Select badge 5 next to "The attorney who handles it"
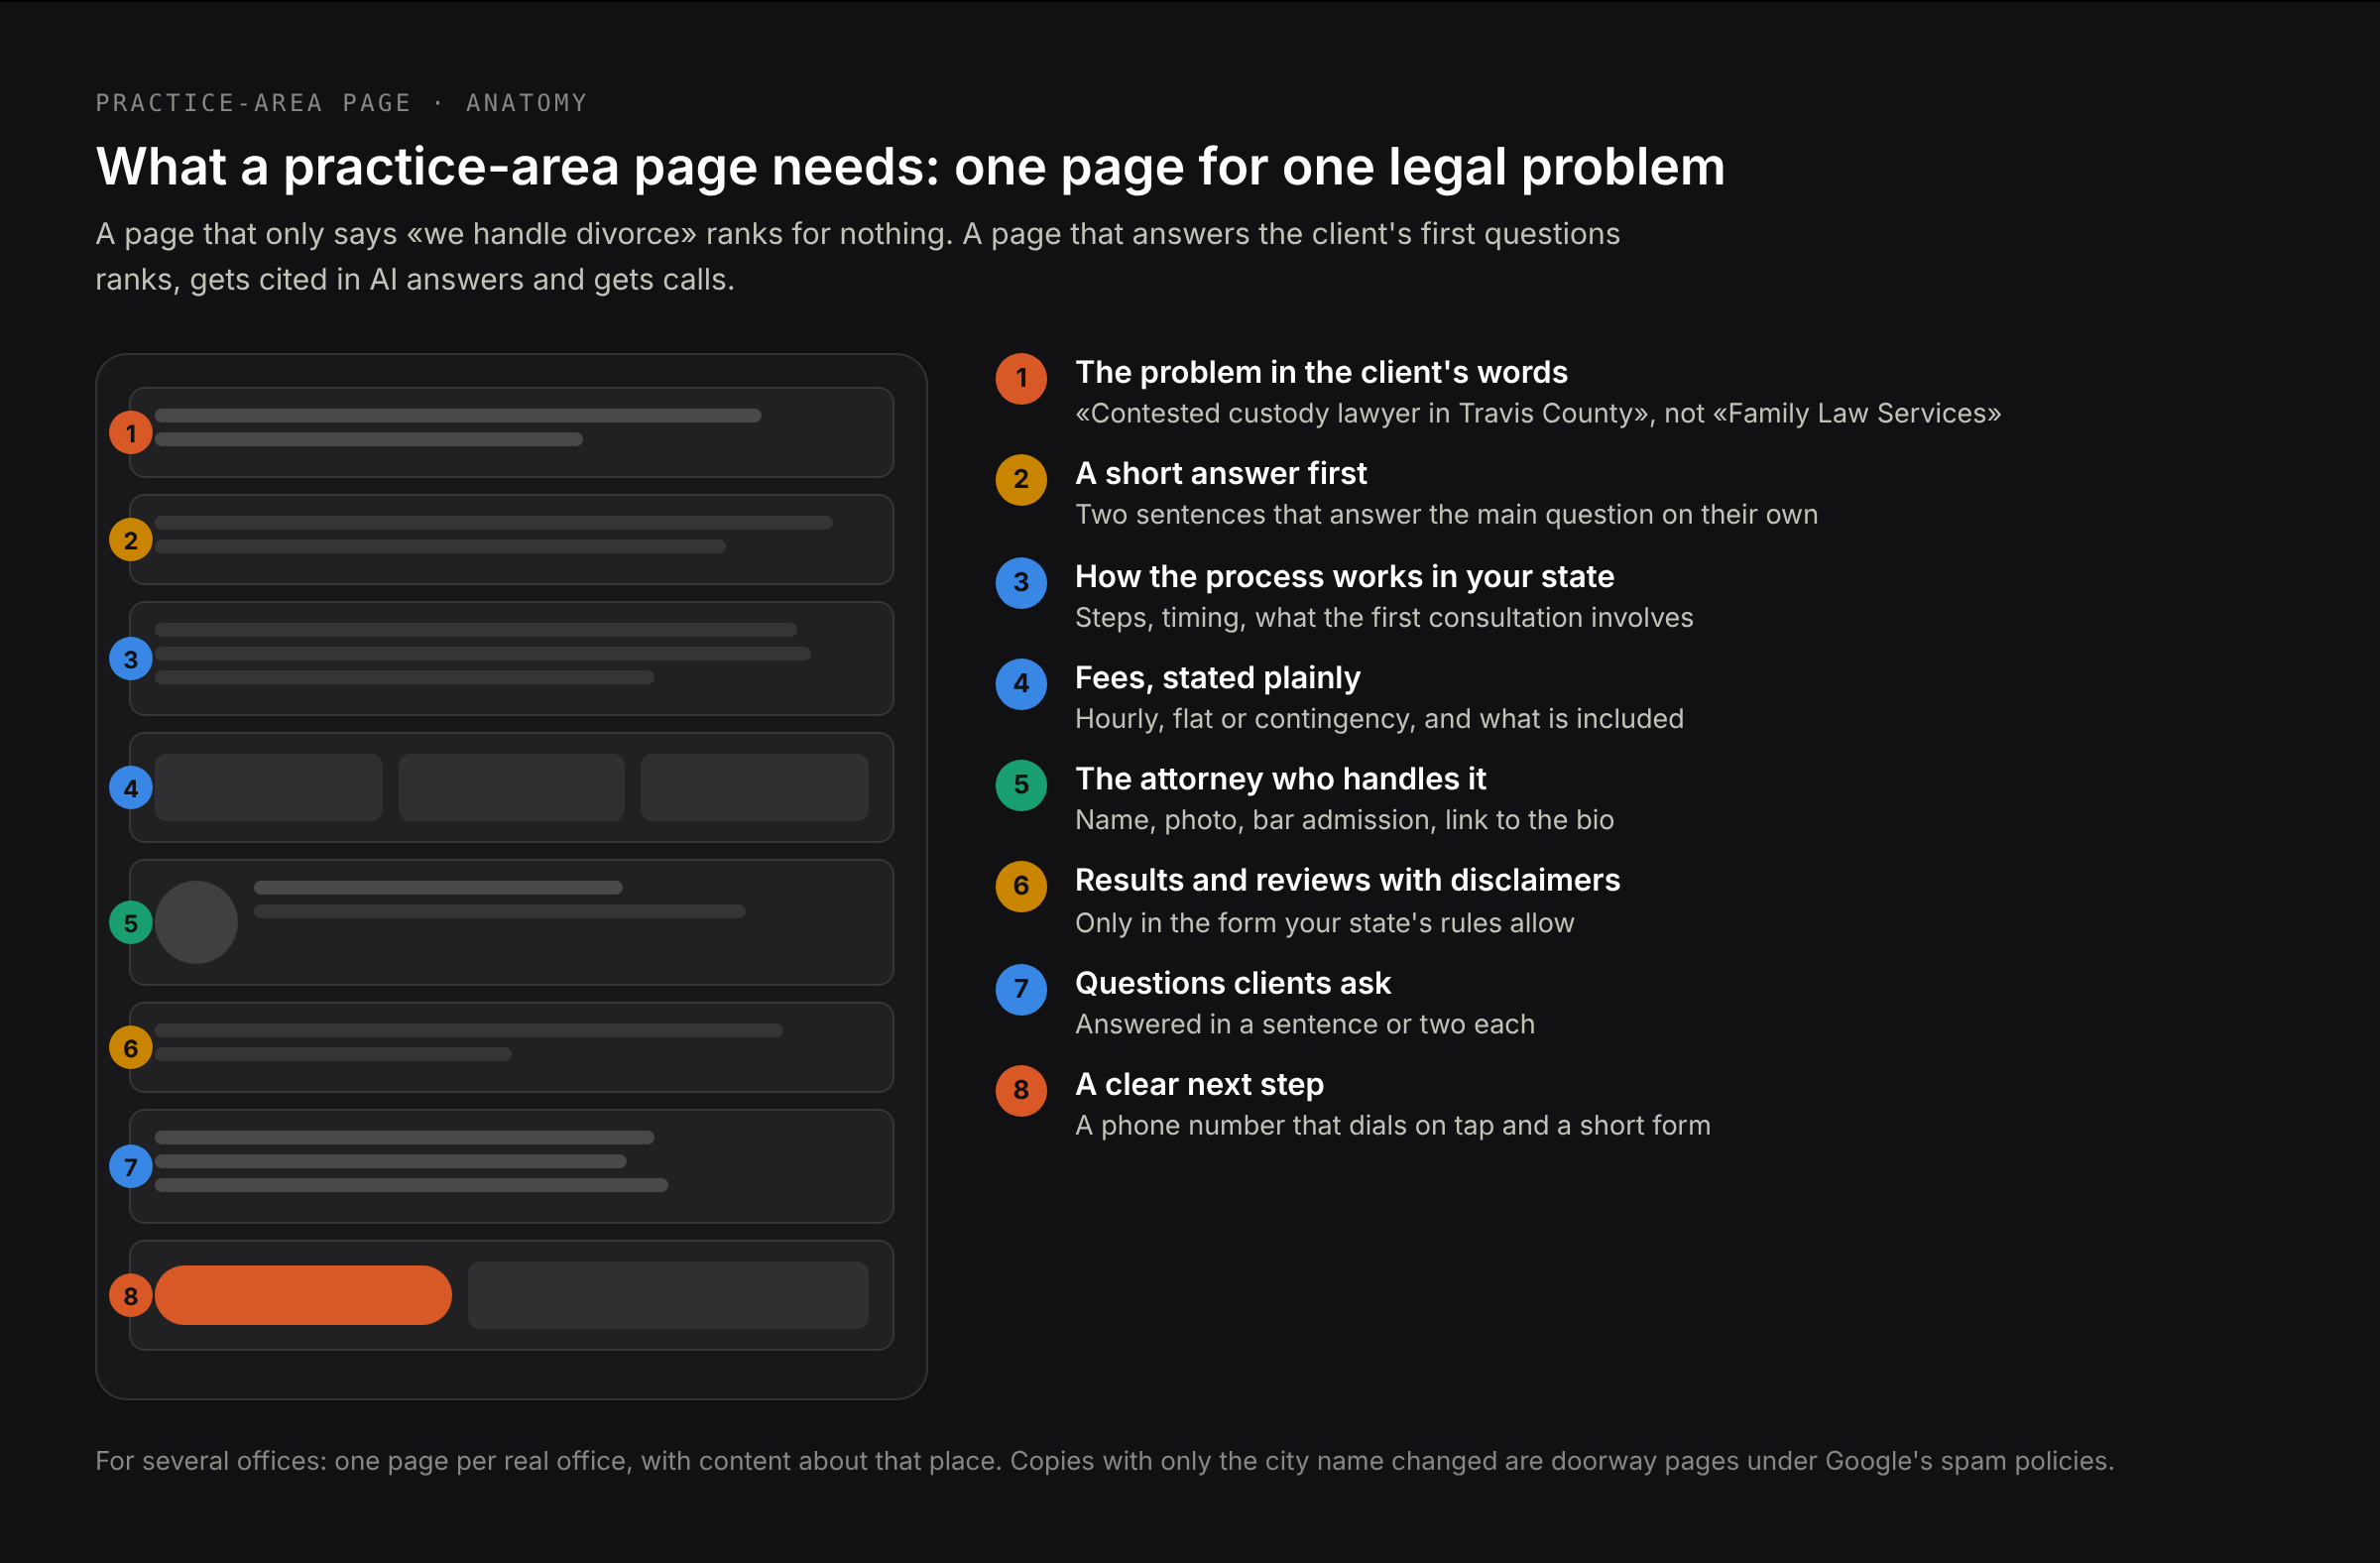2380x1563 pixels. 1021,785
